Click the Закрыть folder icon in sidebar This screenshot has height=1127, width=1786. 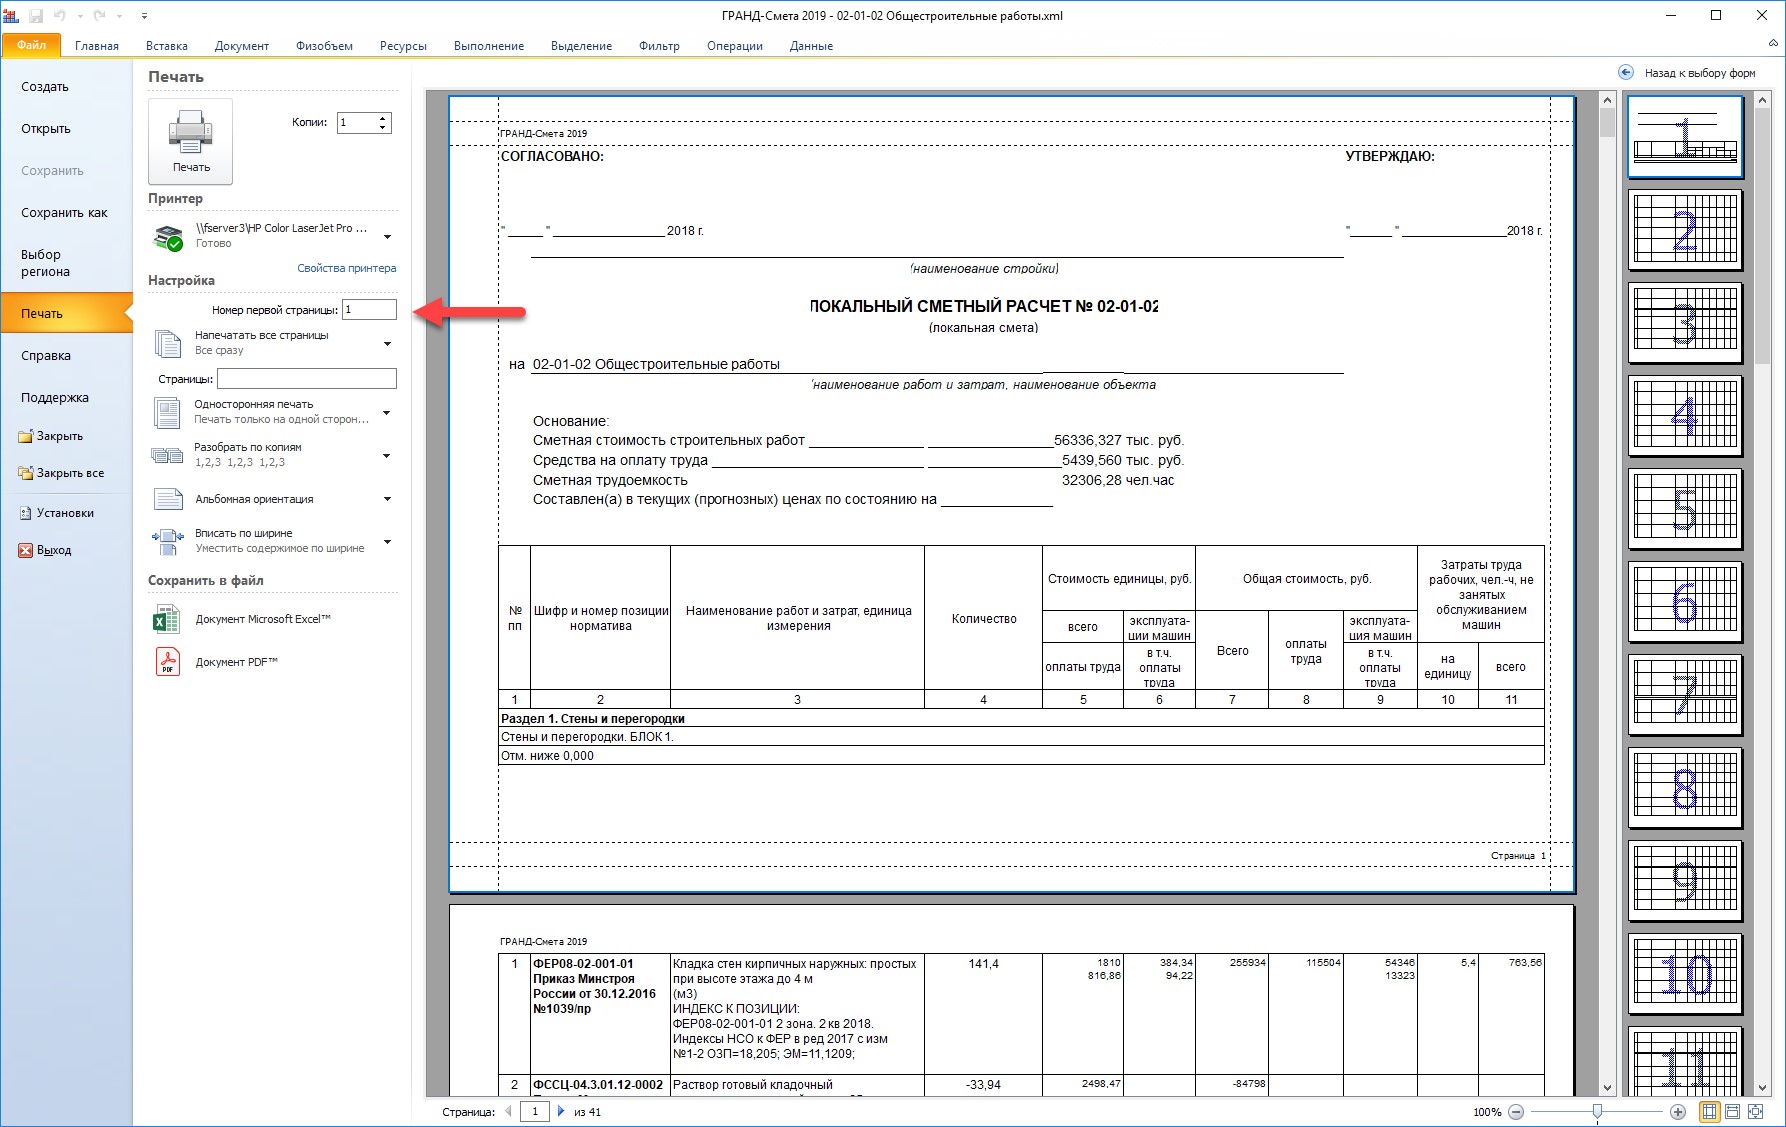tap(26, 436)
